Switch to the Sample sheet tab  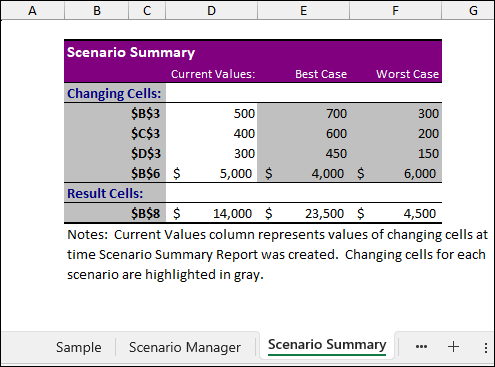click(x=79, y=347)
